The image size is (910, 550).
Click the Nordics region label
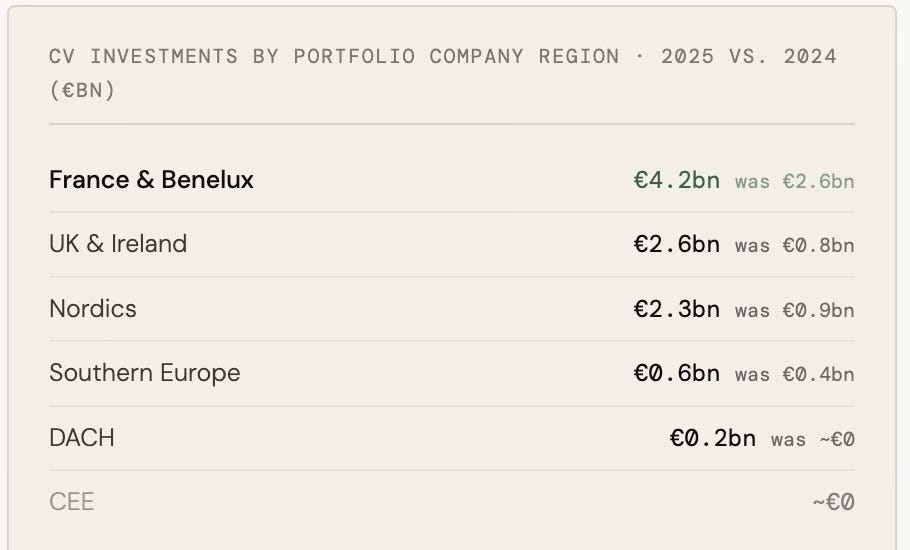[x=93, y=309]
